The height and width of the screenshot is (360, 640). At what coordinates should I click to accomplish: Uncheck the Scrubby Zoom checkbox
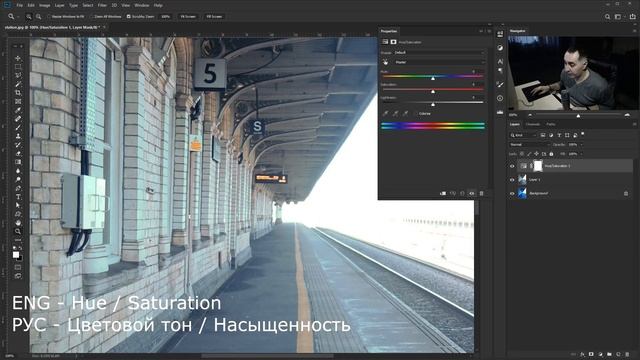pos(129,17)
